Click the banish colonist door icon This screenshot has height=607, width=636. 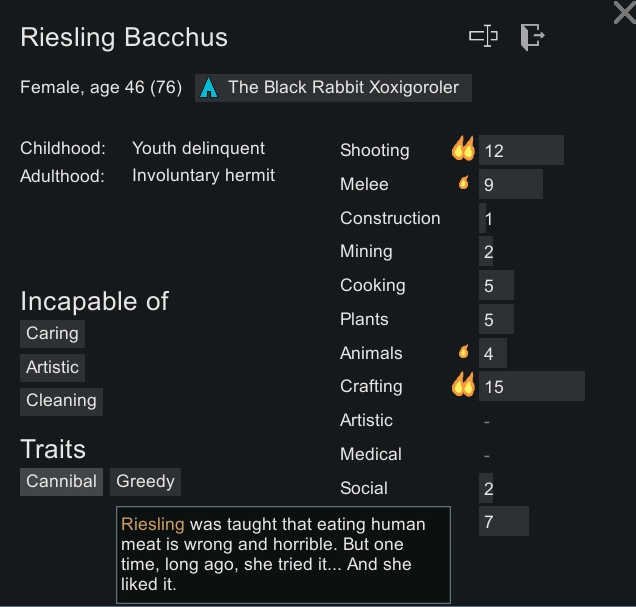[x=531, y=37]
